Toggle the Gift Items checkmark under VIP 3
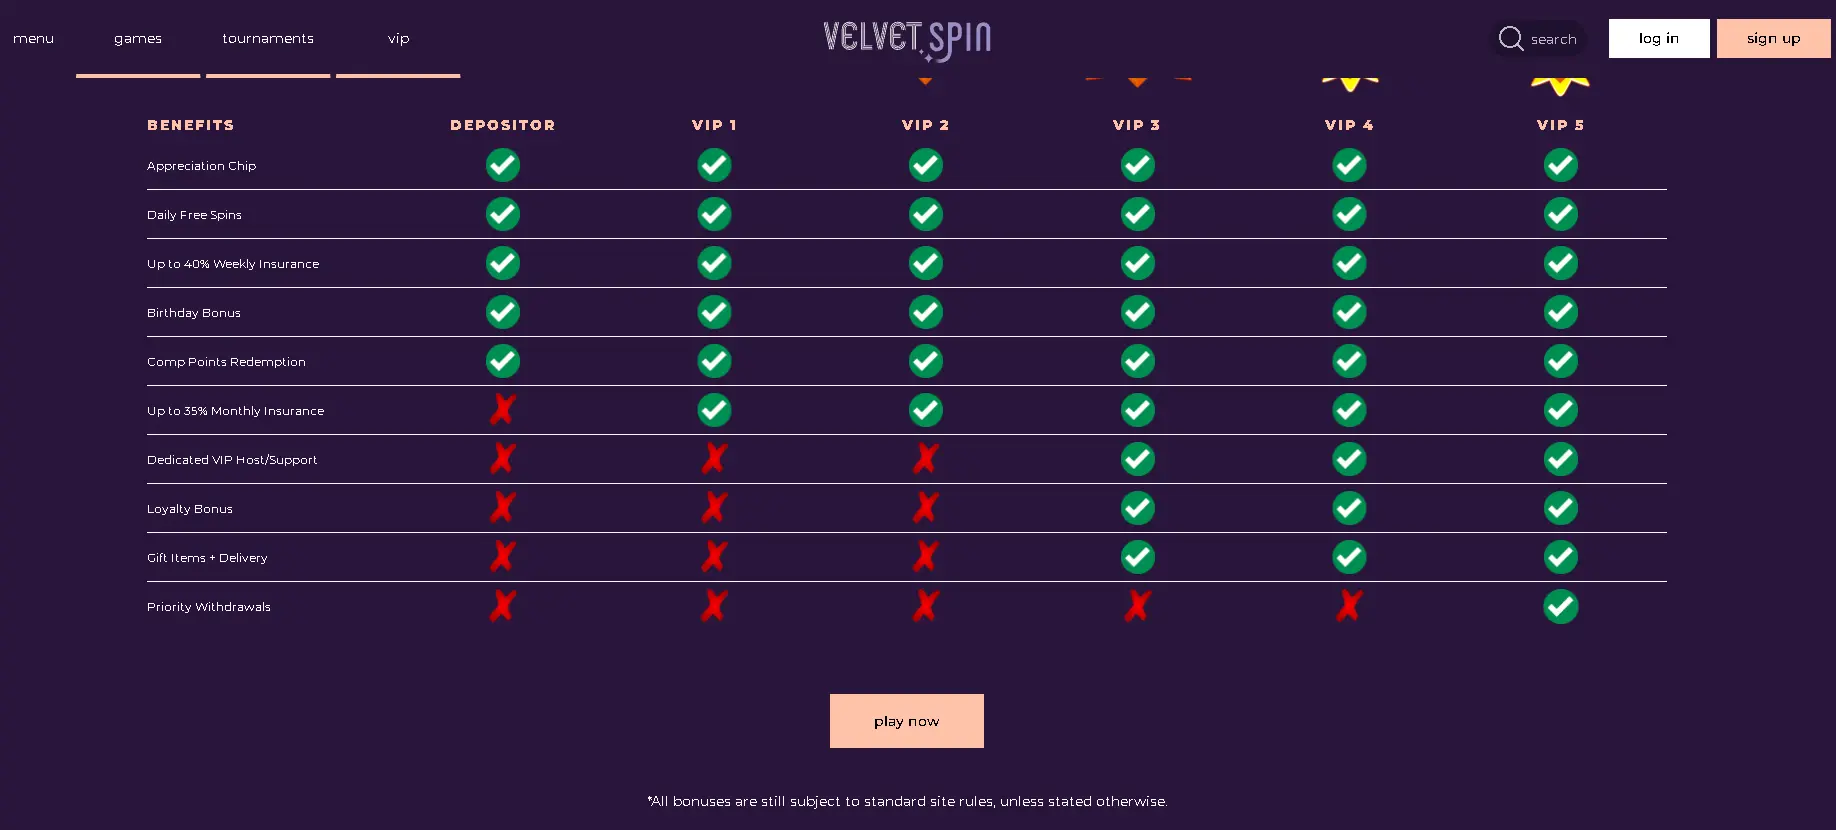The height and width of the screenshot is (830, 1836). coord(1137,557)
